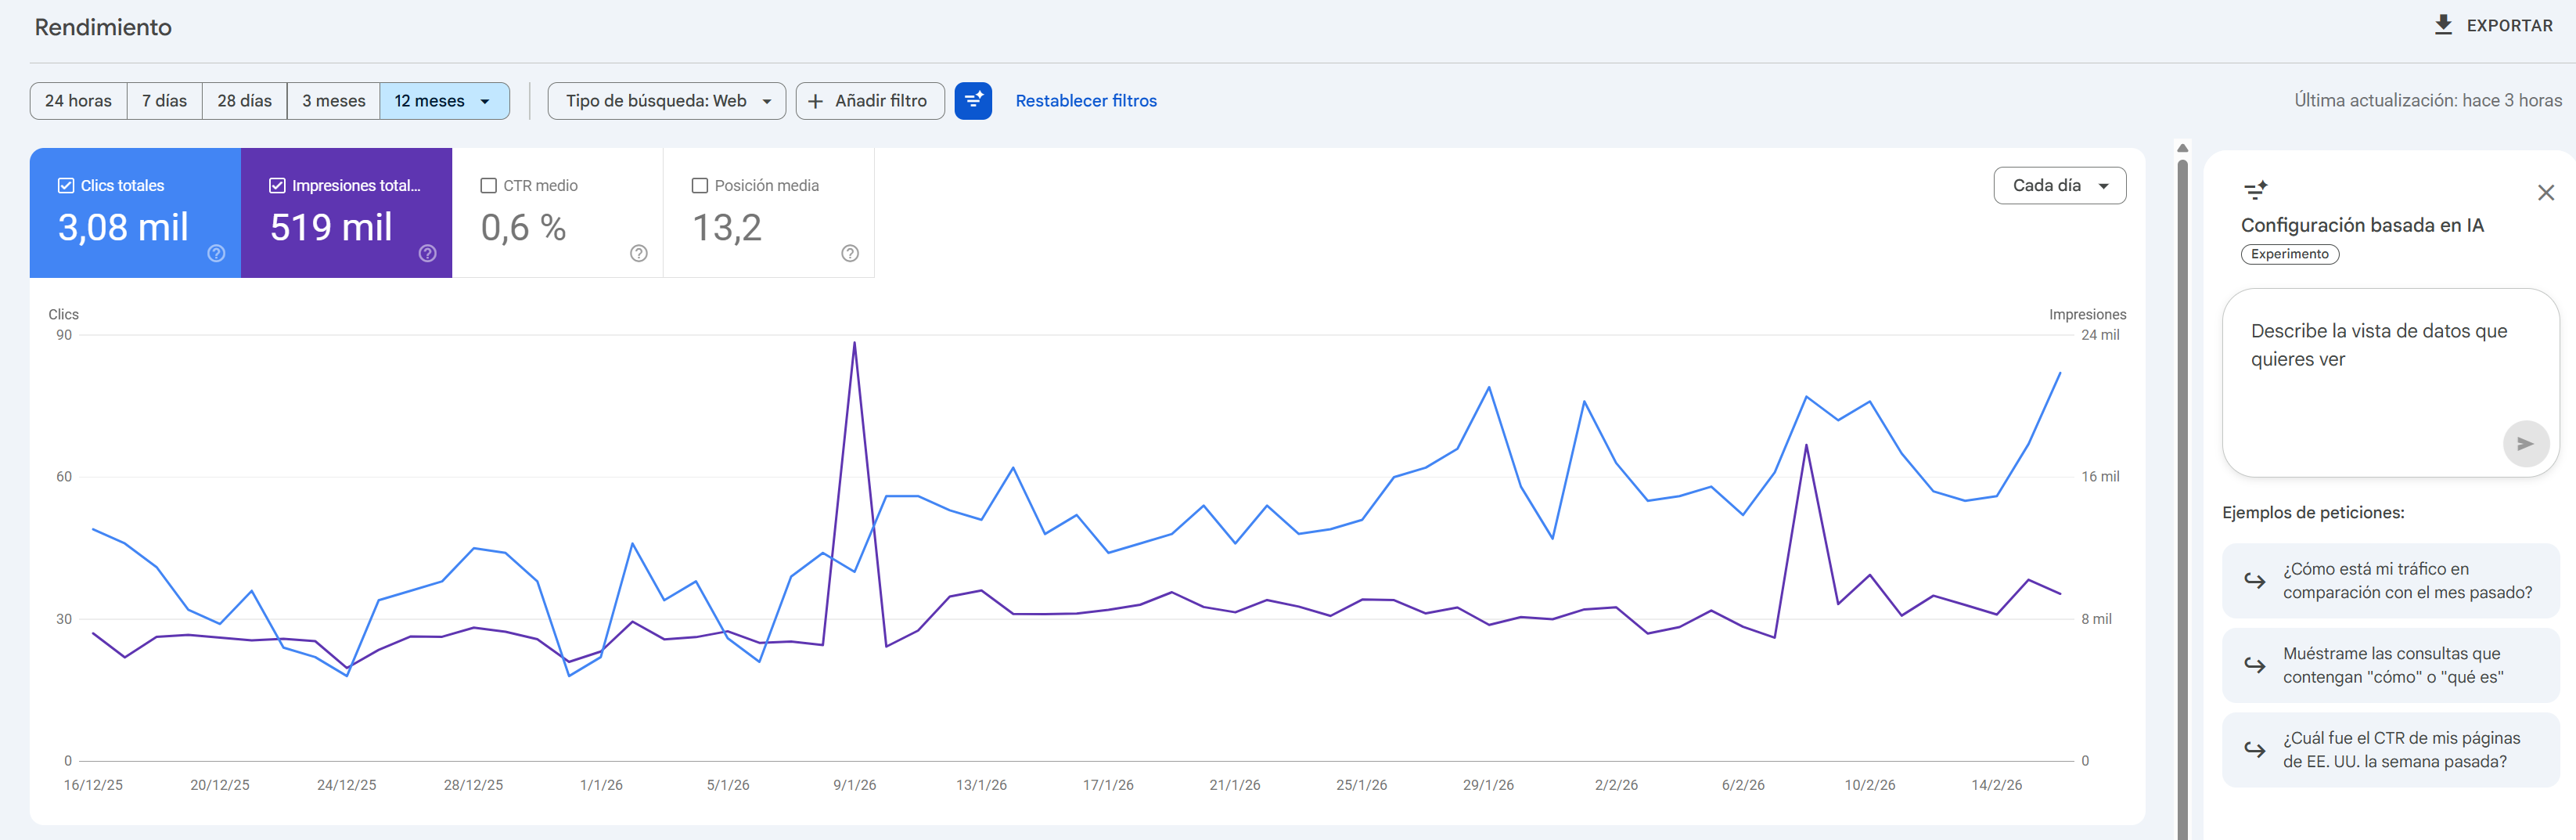Click the vertical scrollbar beside the chart

pos(2182,480)
